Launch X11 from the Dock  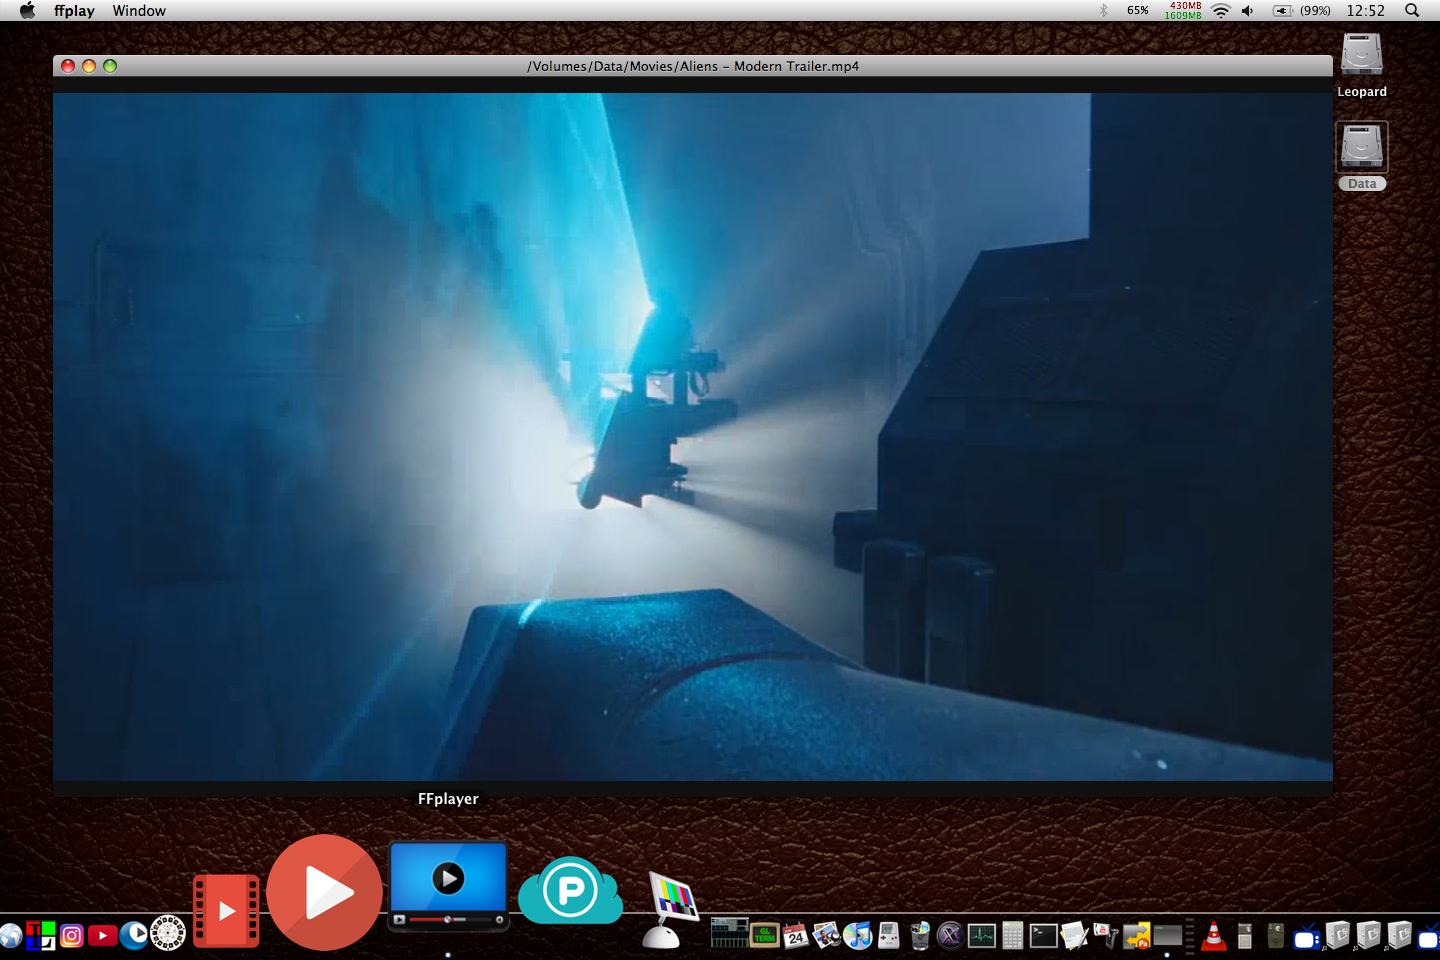coord(951,935)
